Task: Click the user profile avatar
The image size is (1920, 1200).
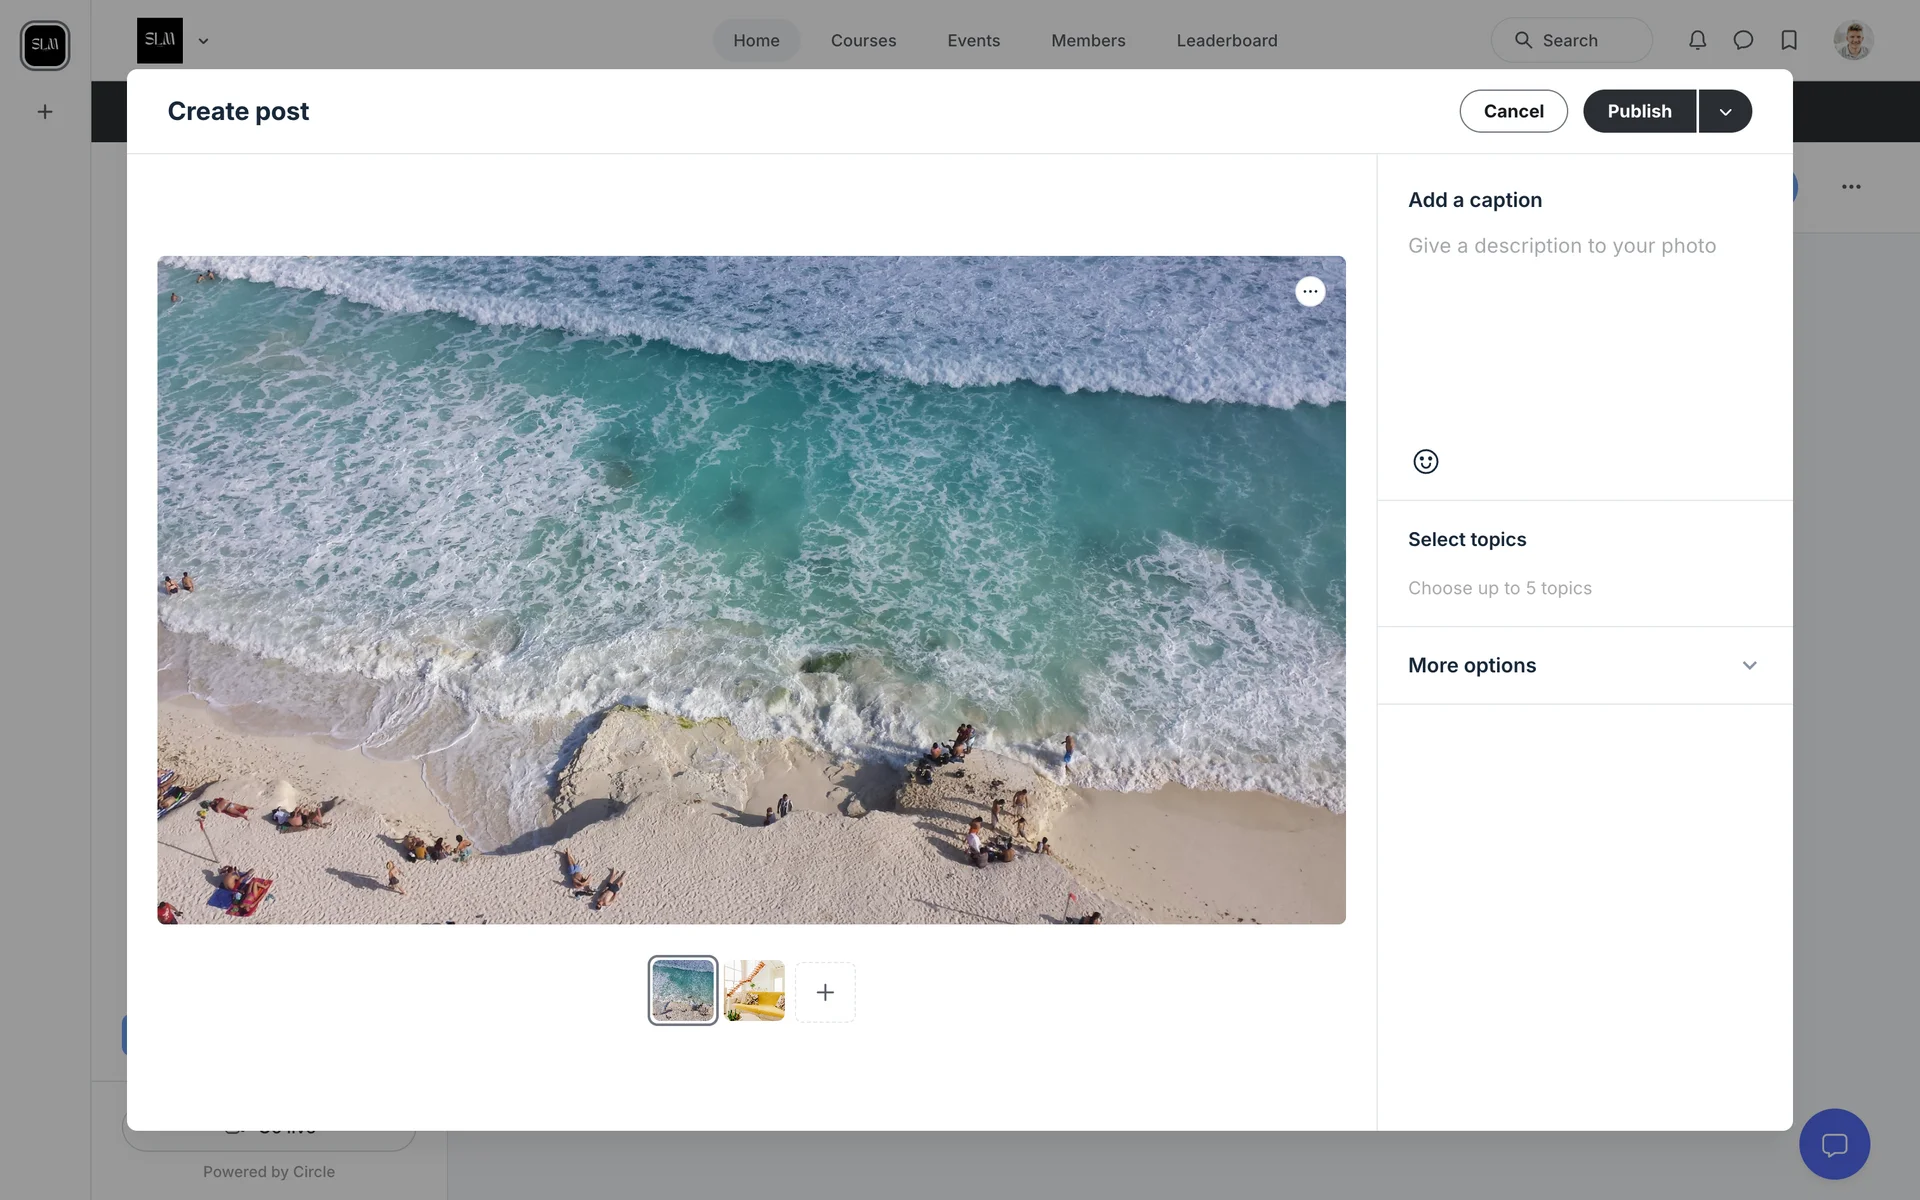Action: click(x=1852, y=41)
